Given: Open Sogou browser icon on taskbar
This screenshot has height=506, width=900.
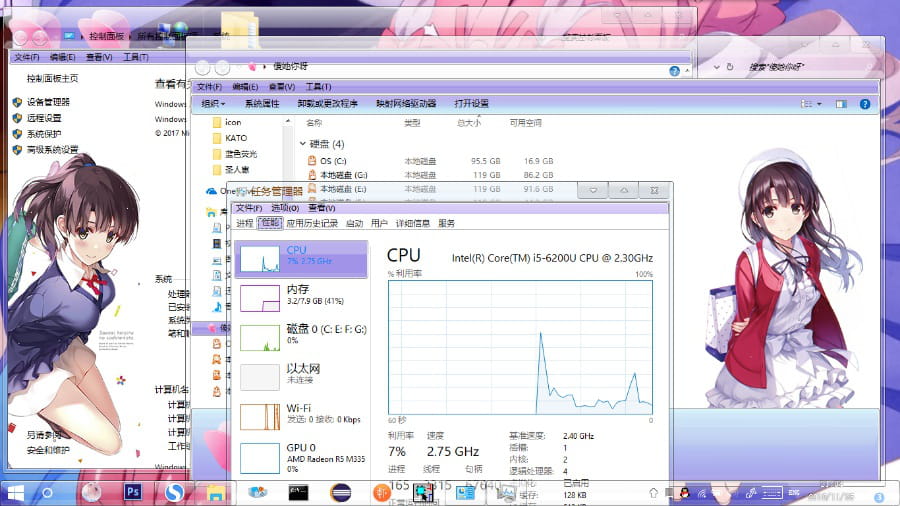Looking at the screenshot, I should tap(174, 492).
